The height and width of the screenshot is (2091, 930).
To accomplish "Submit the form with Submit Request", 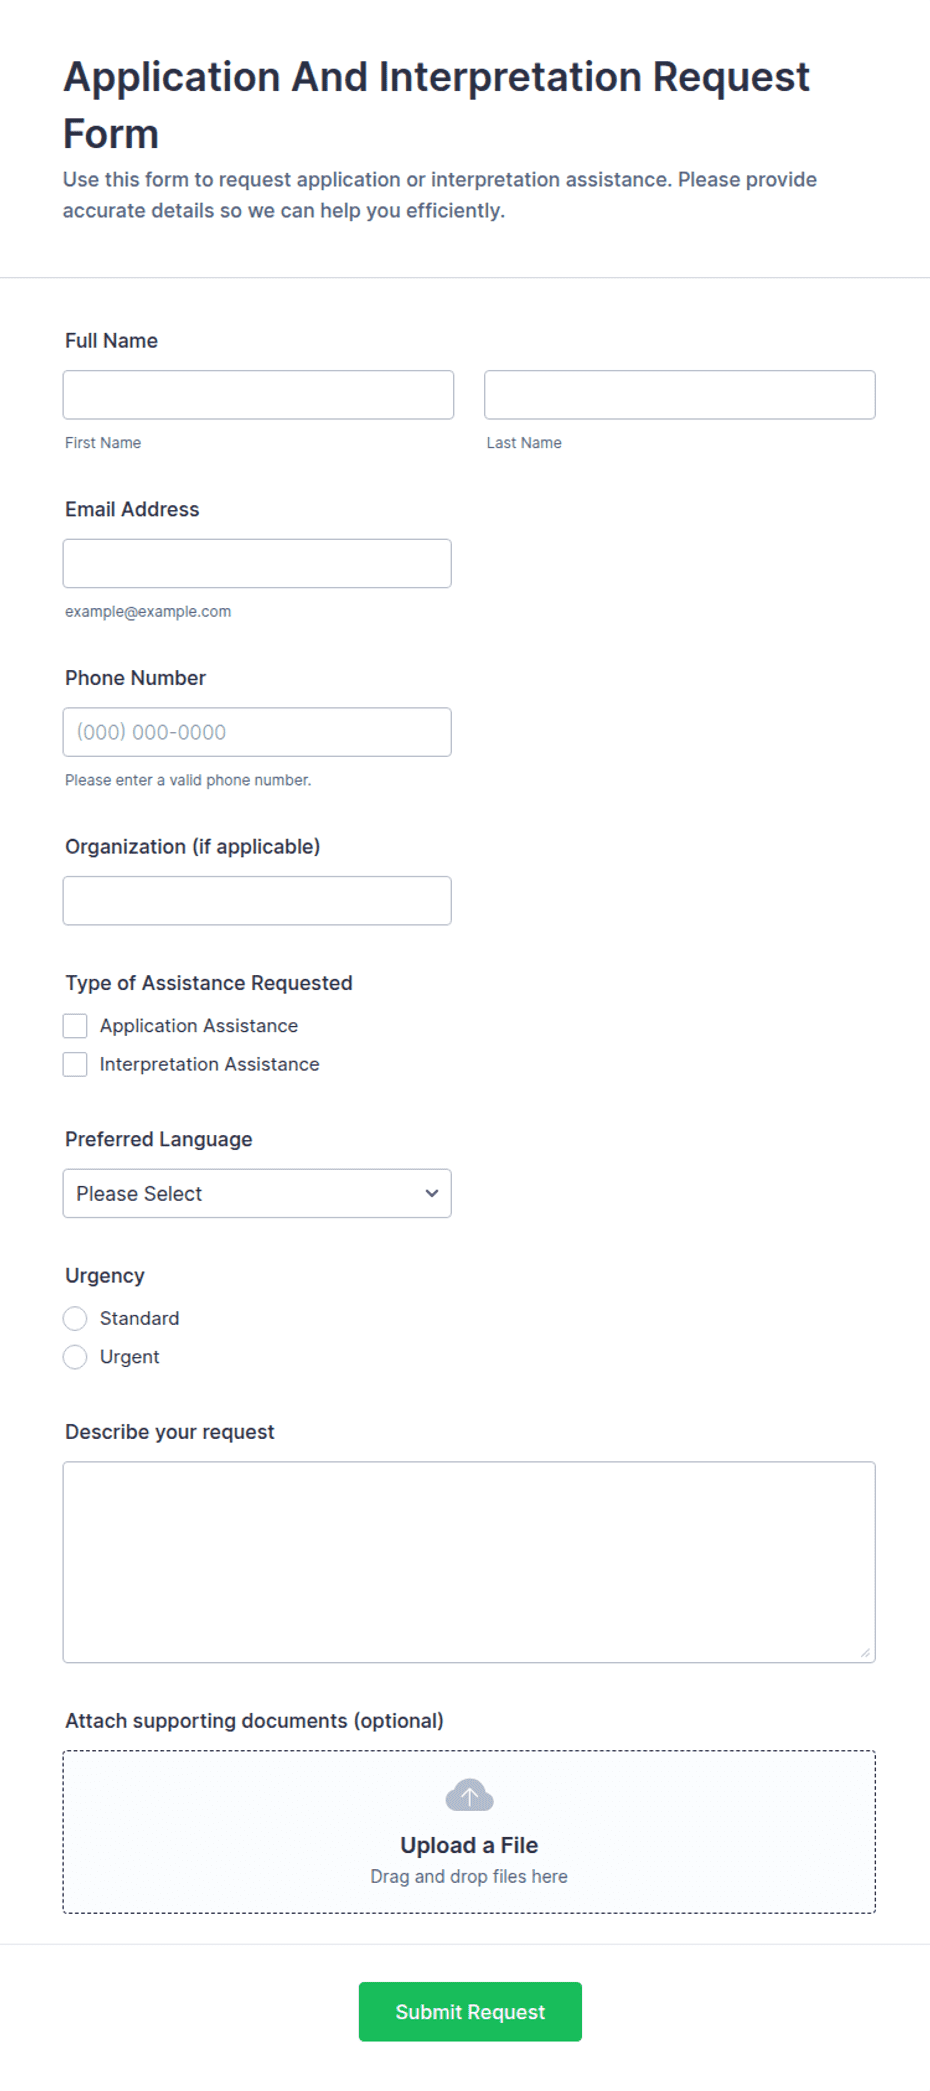I will click(470, 2011).
